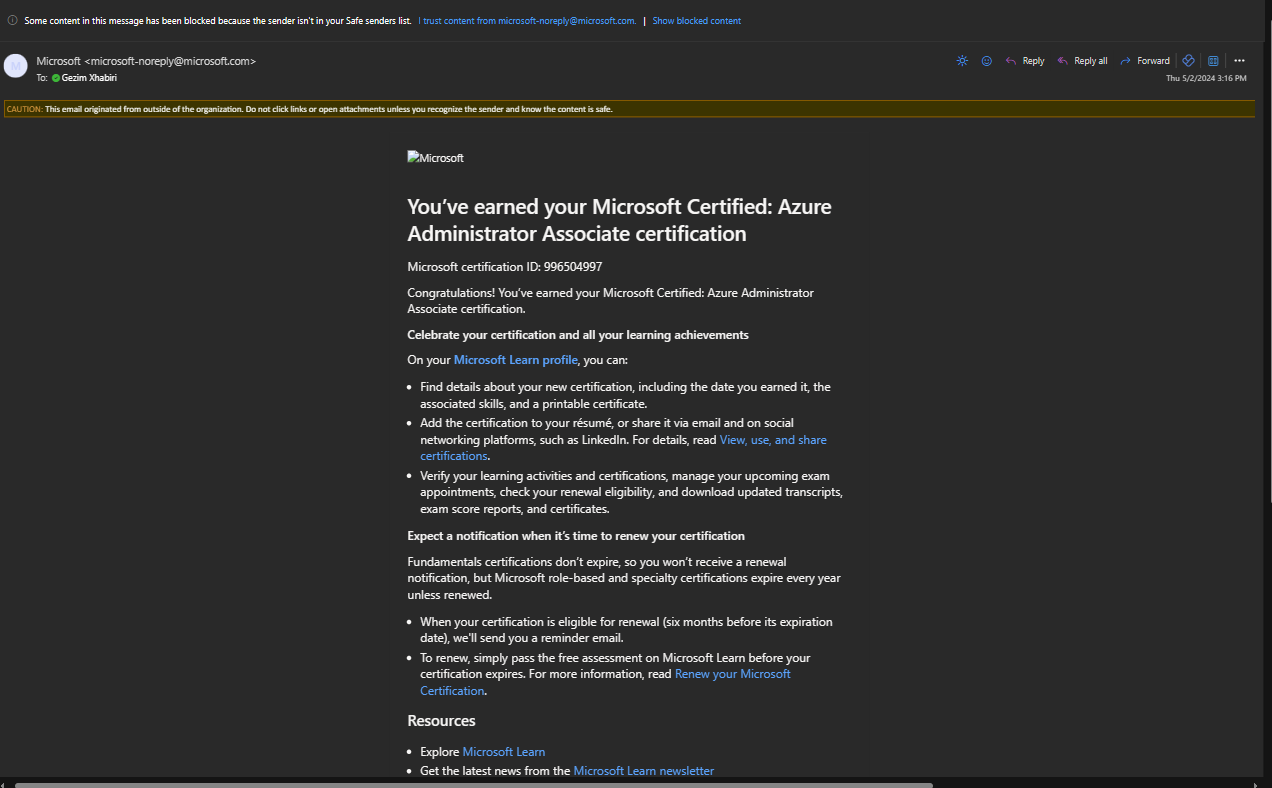
Task: Click the certification ID 996504997 text
Action: (573, 267)
